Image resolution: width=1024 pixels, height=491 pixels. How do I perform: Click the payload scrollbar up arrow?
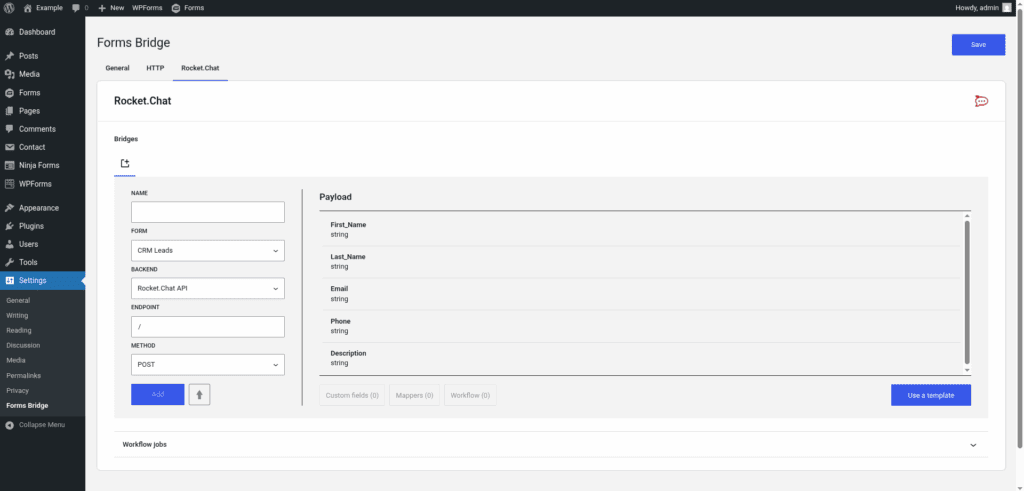(x=967, y=216)
